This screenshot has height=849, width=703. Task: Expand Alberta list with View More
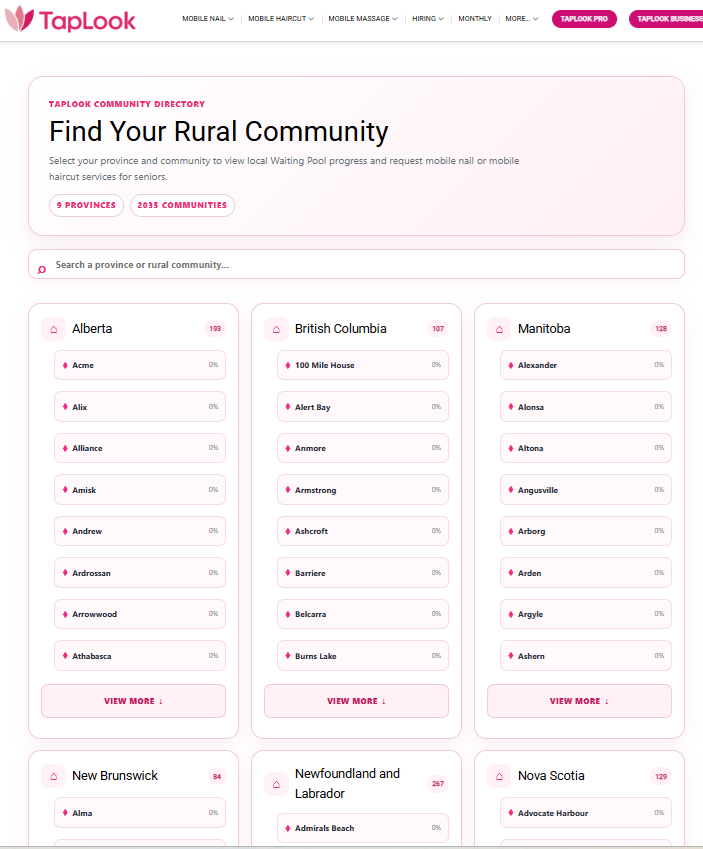pyautogui.click(x=133, y=701)
